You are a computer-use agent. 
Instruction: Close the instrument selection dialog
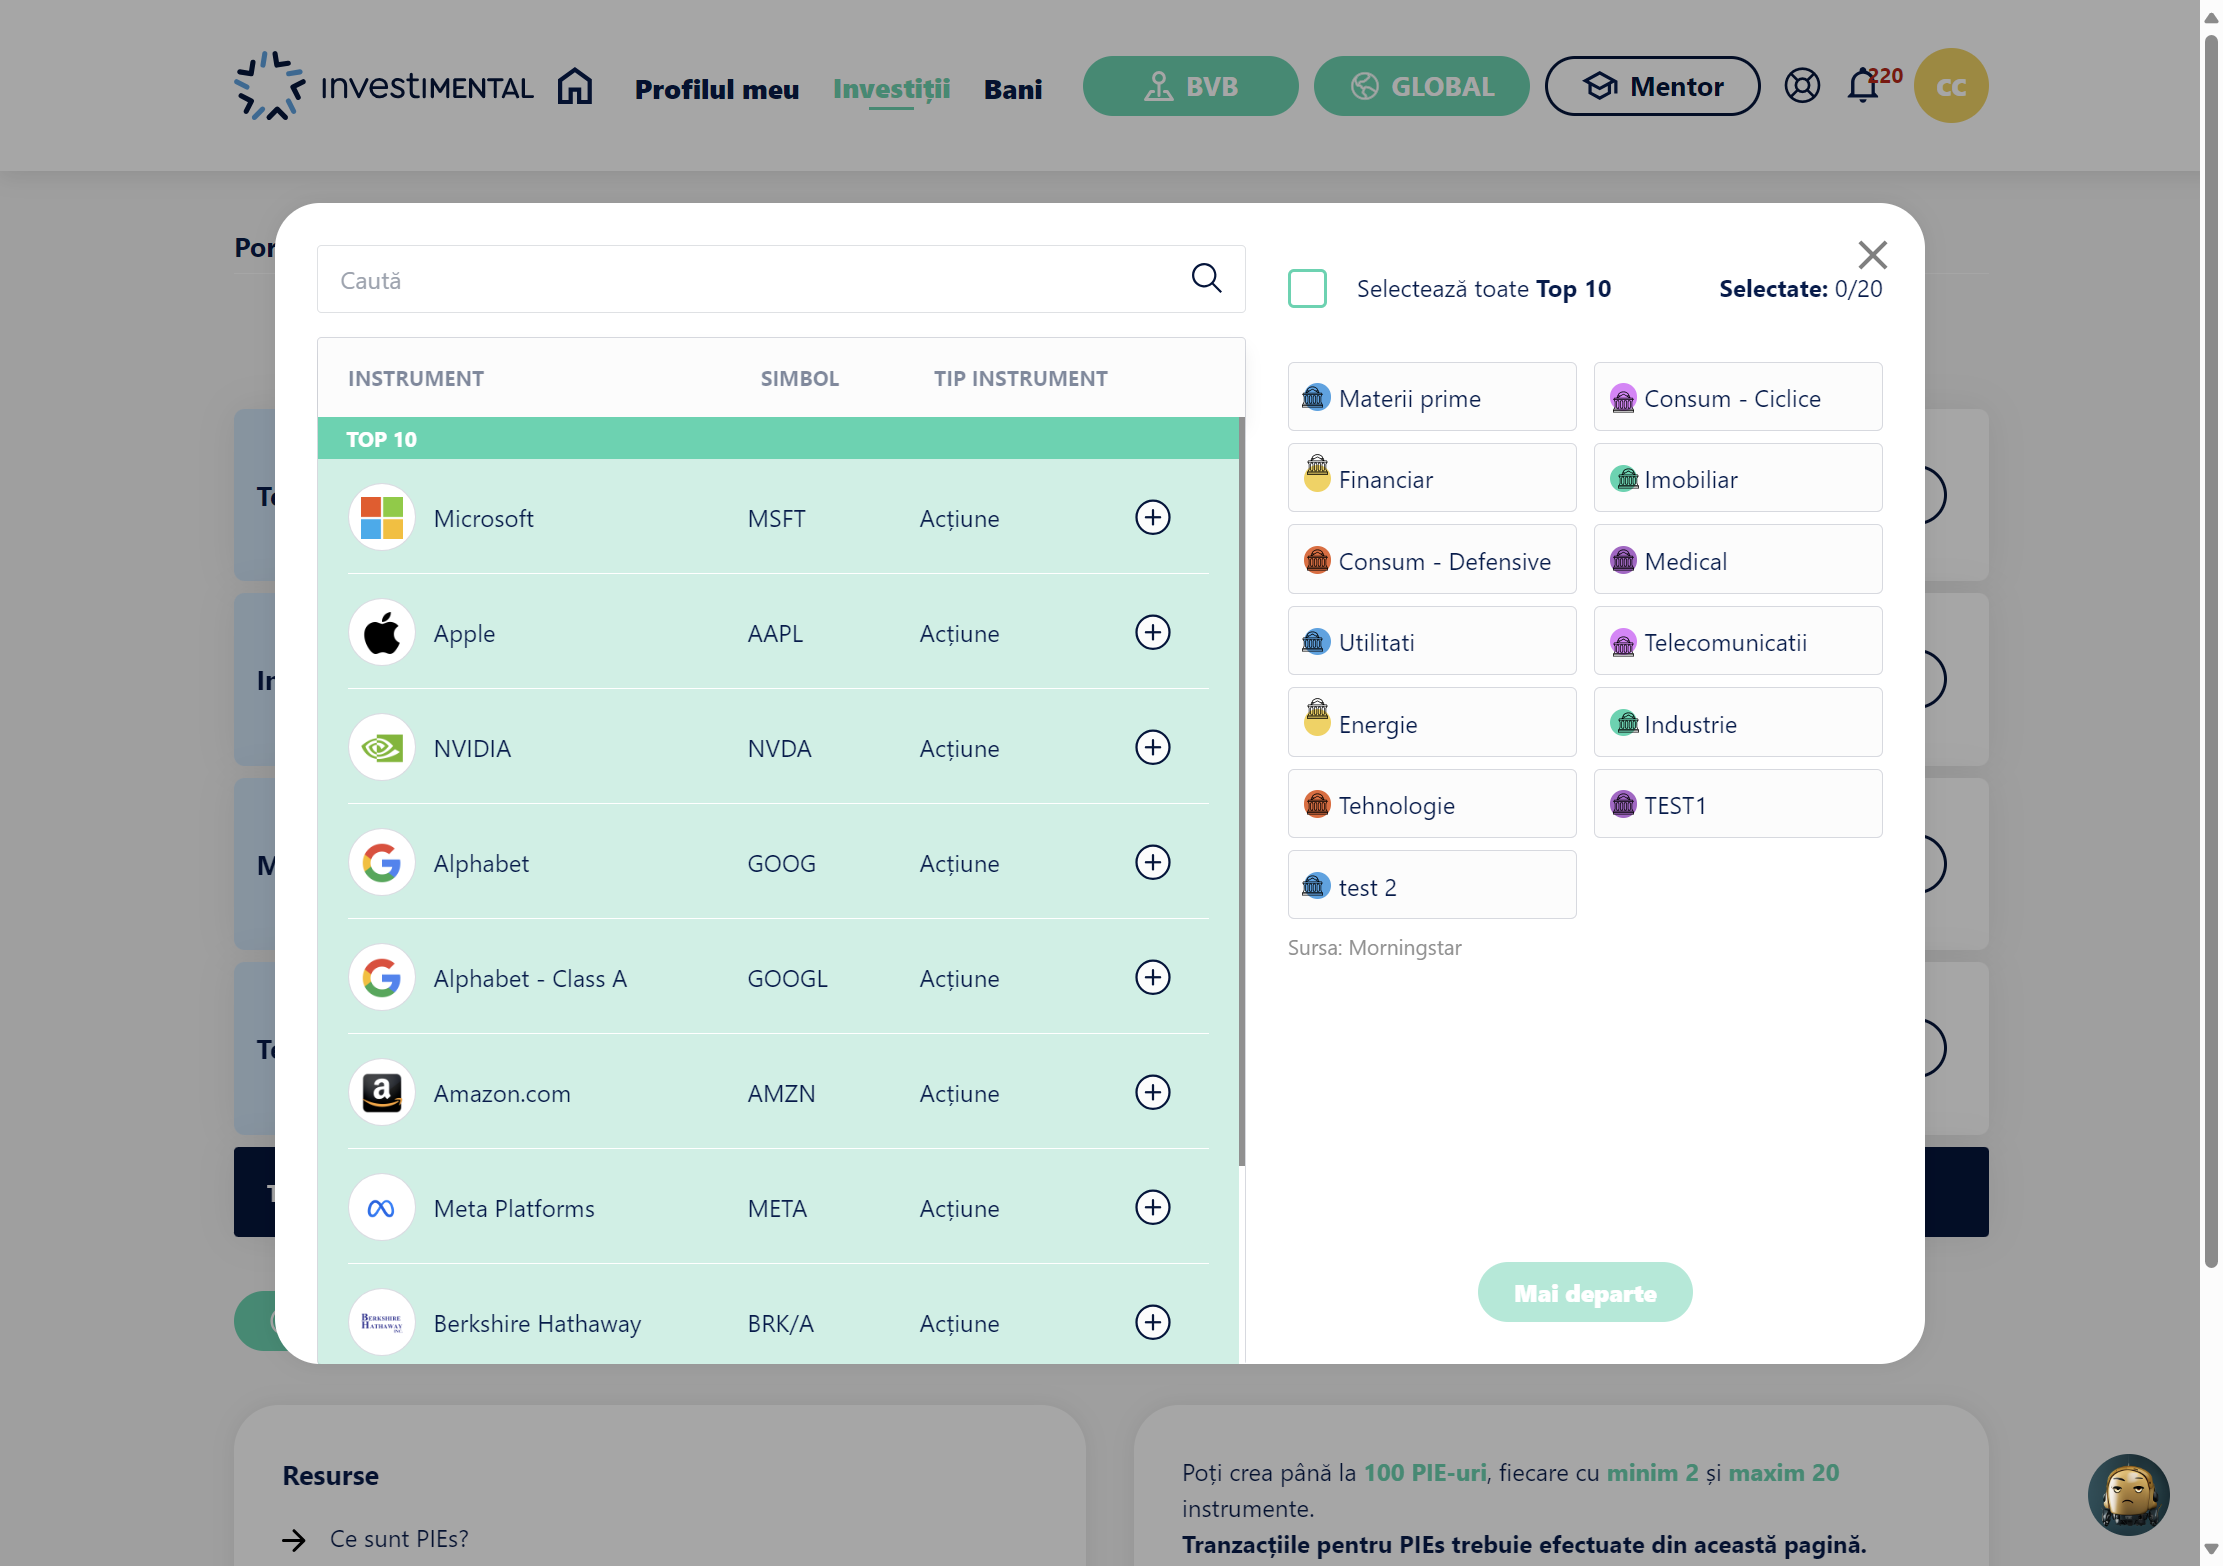click(x=1872, y=255)
